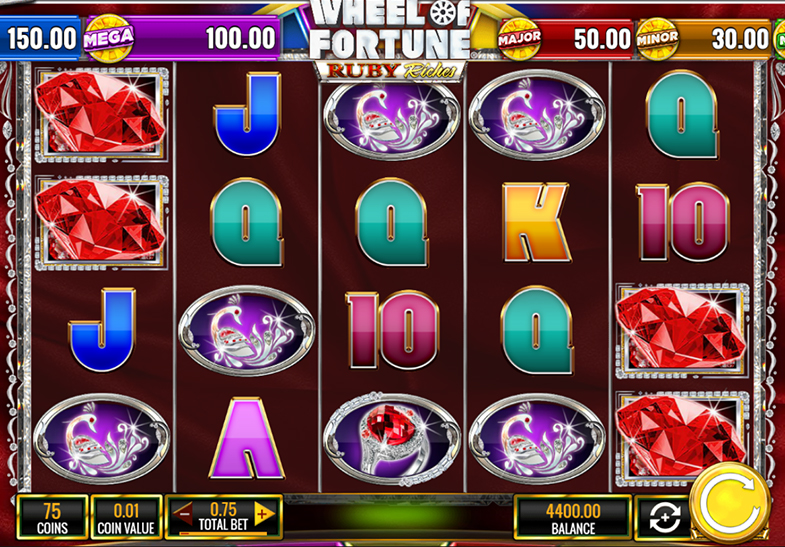Click the Major jackpot badge
The image size is (785, 547).
520,38
